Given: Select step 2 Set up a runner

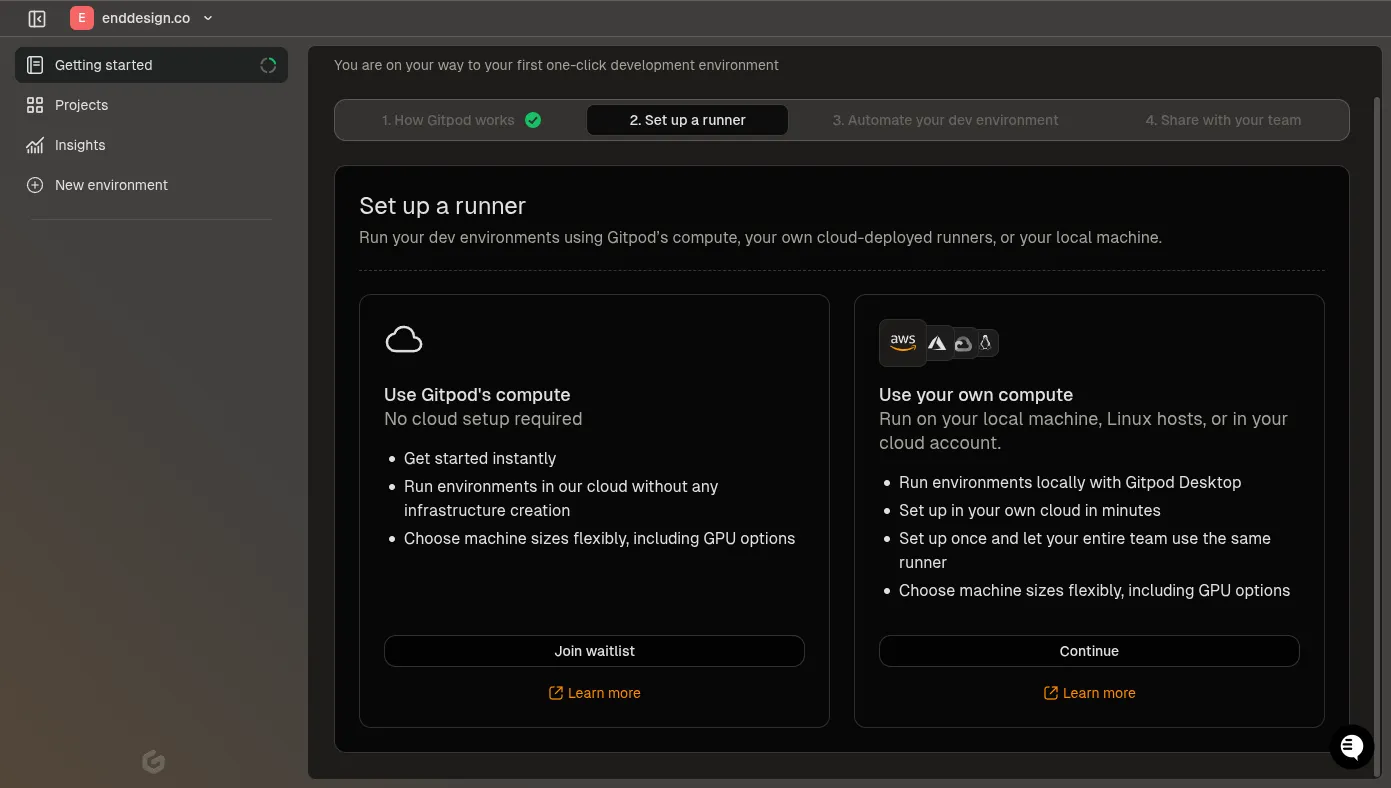Looking at the screenshot, I should coord(687,120).
